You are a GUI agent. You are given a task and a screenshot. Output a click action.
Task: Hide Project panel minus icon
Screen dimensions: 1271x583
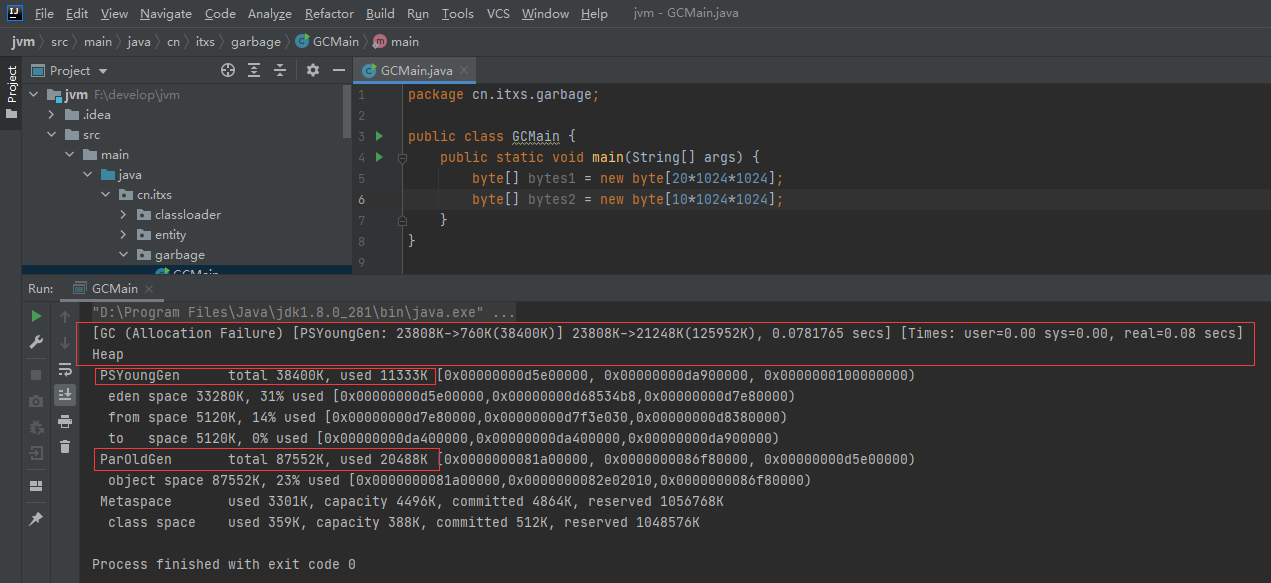[x=339, y=70]
